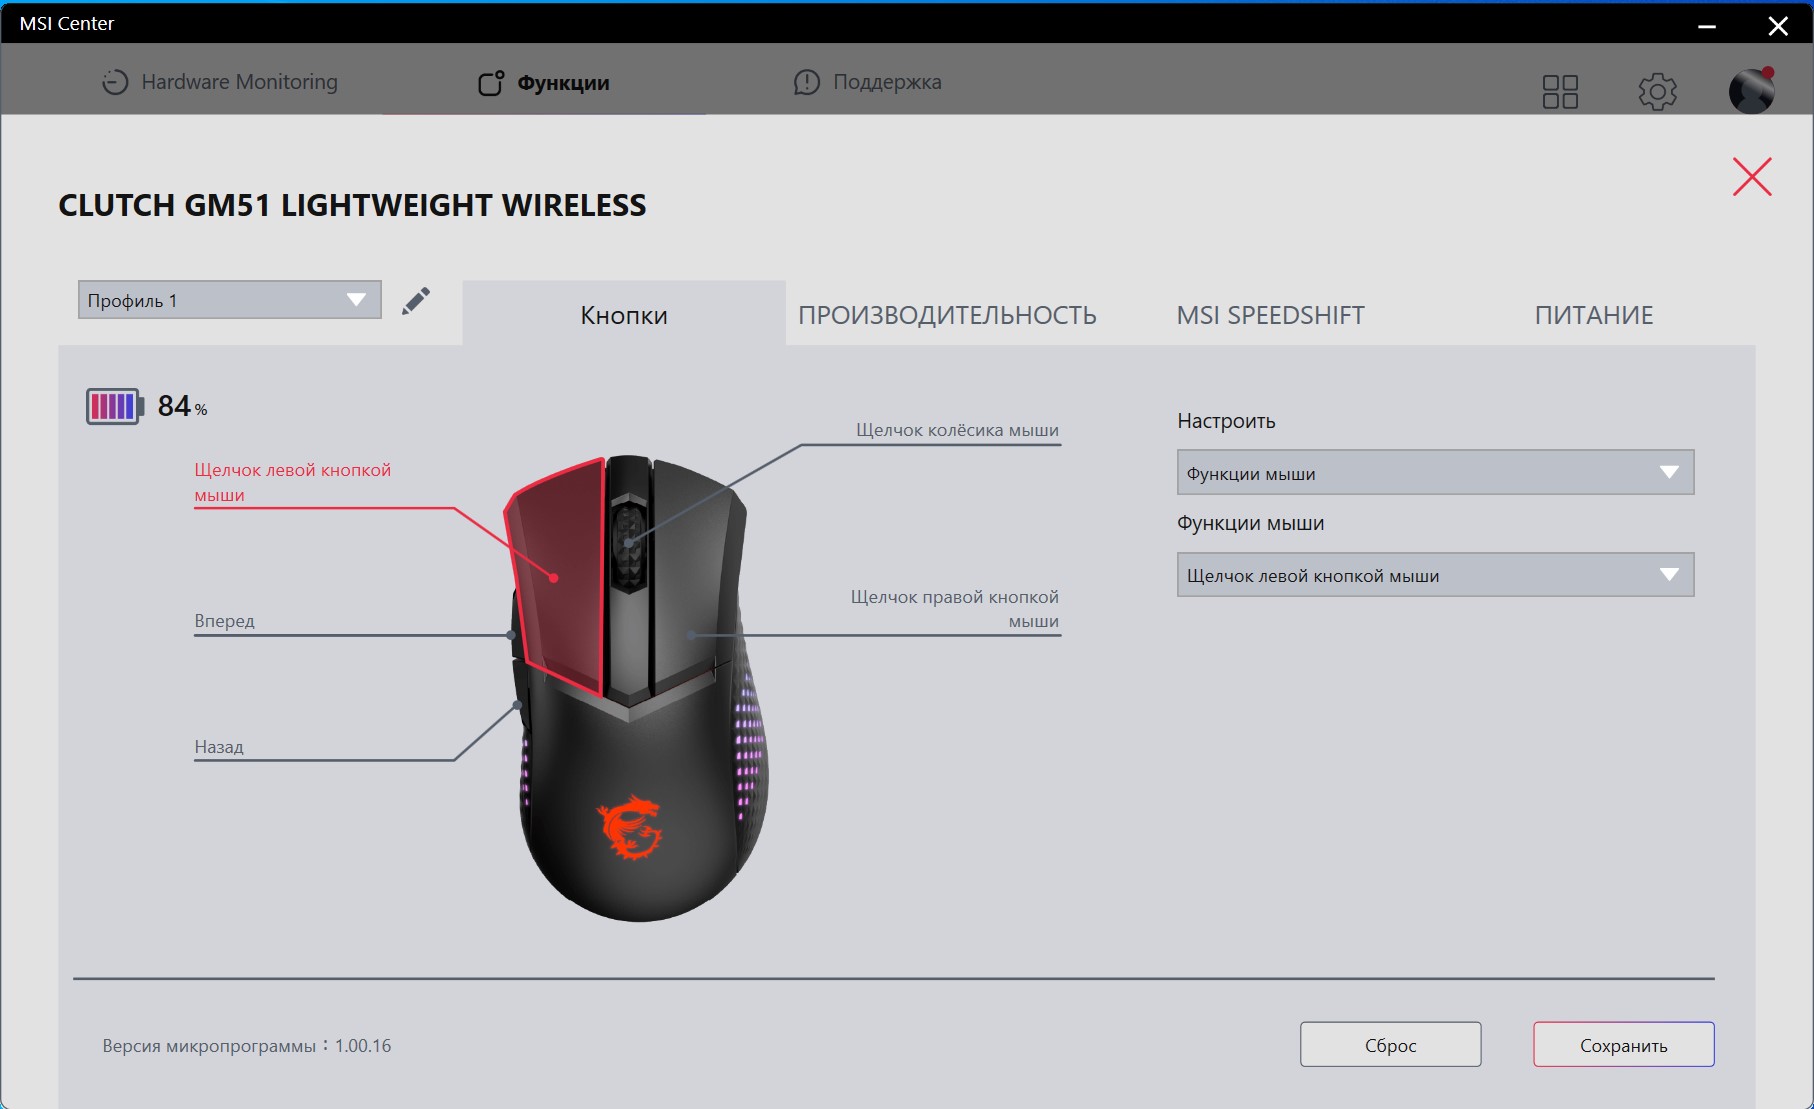Click the Сброс reset button
Screen dimensions: 1814x1109
pyautogui.click(x=1390, y=1045)
